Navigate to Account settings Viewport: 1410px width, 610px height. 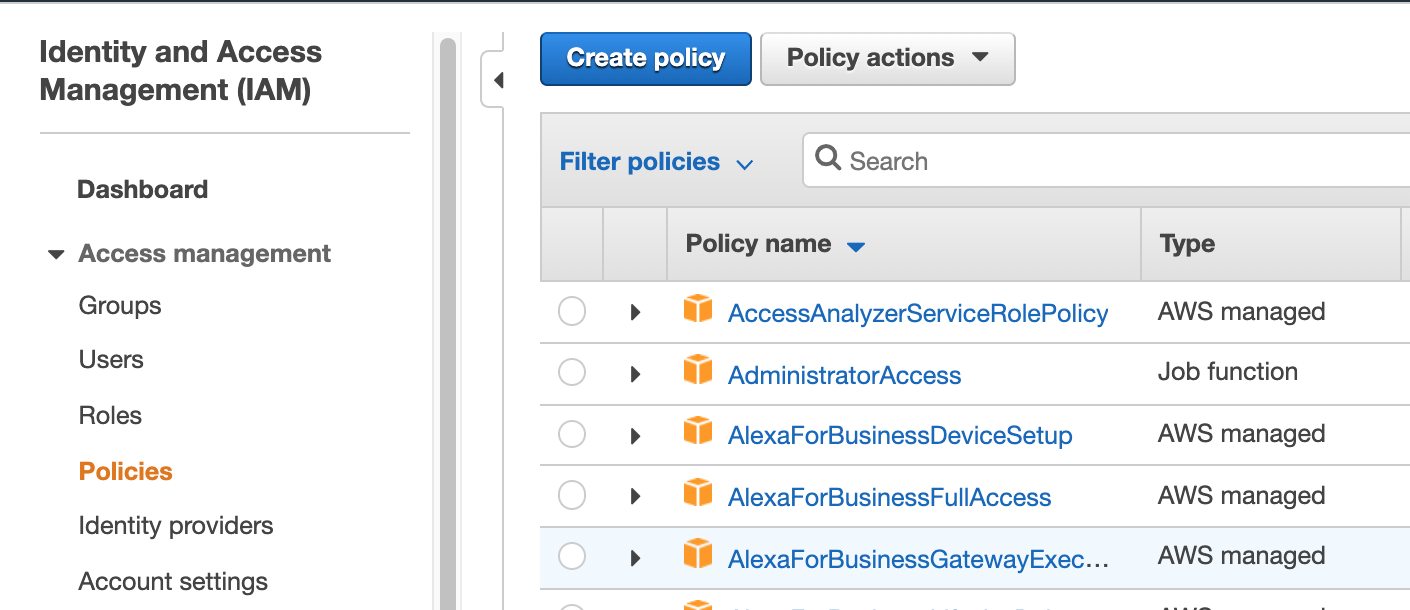click(172, 581)
